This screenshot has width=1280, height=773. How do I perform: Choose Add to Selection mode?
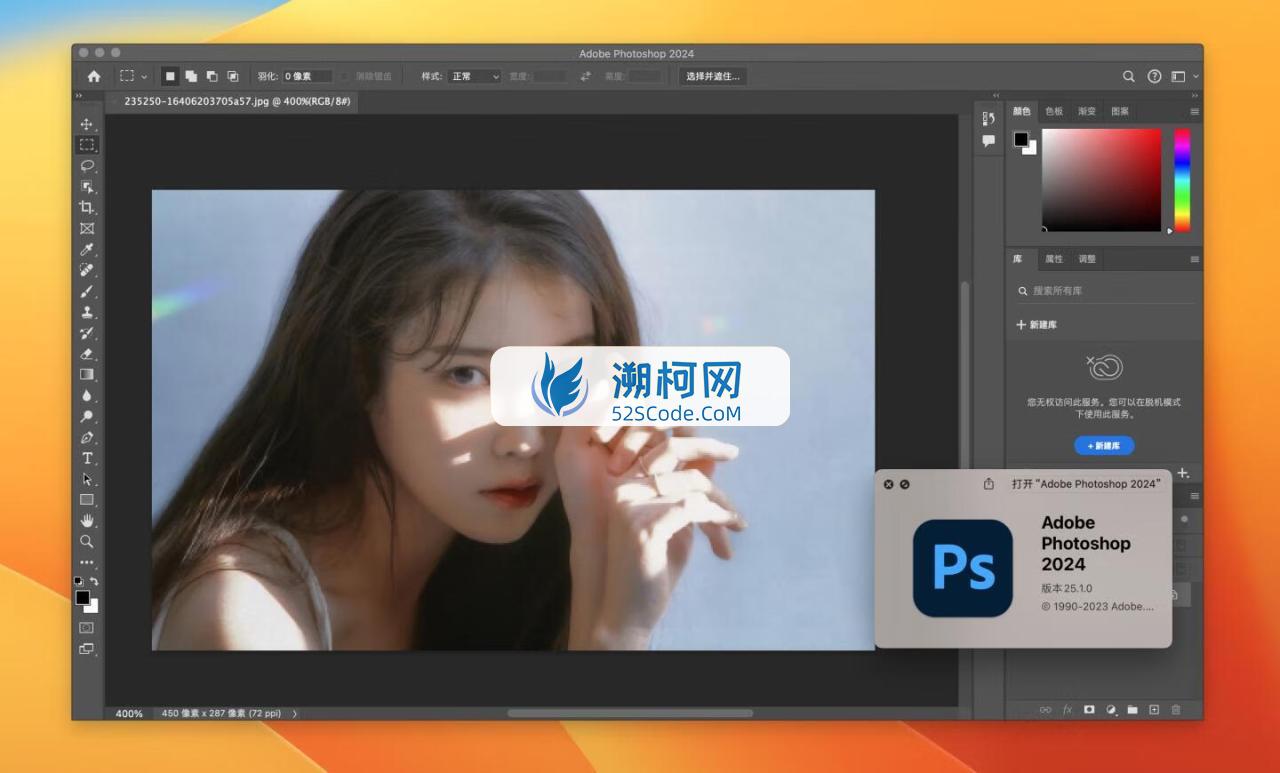pos(191,76)
